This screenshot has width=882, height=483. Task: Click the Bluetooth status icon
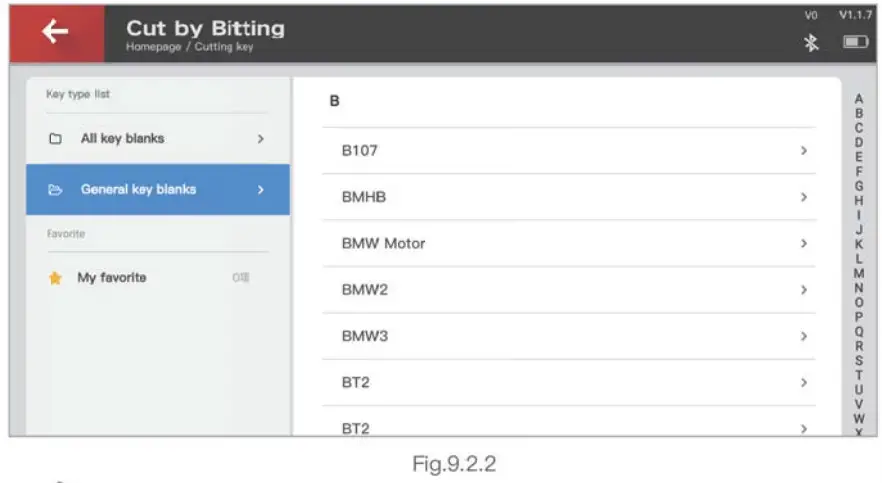pos(812,42)
